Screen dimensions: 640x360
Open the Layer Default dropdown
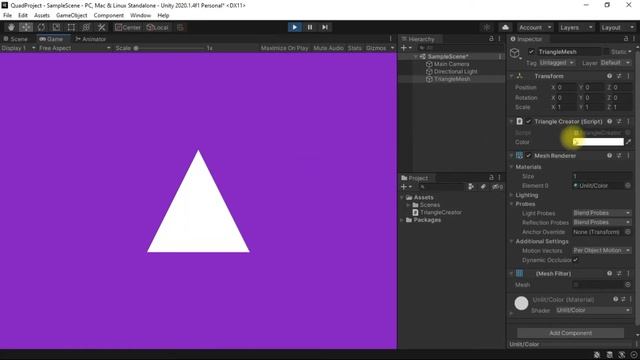click(x=615, y=62)
